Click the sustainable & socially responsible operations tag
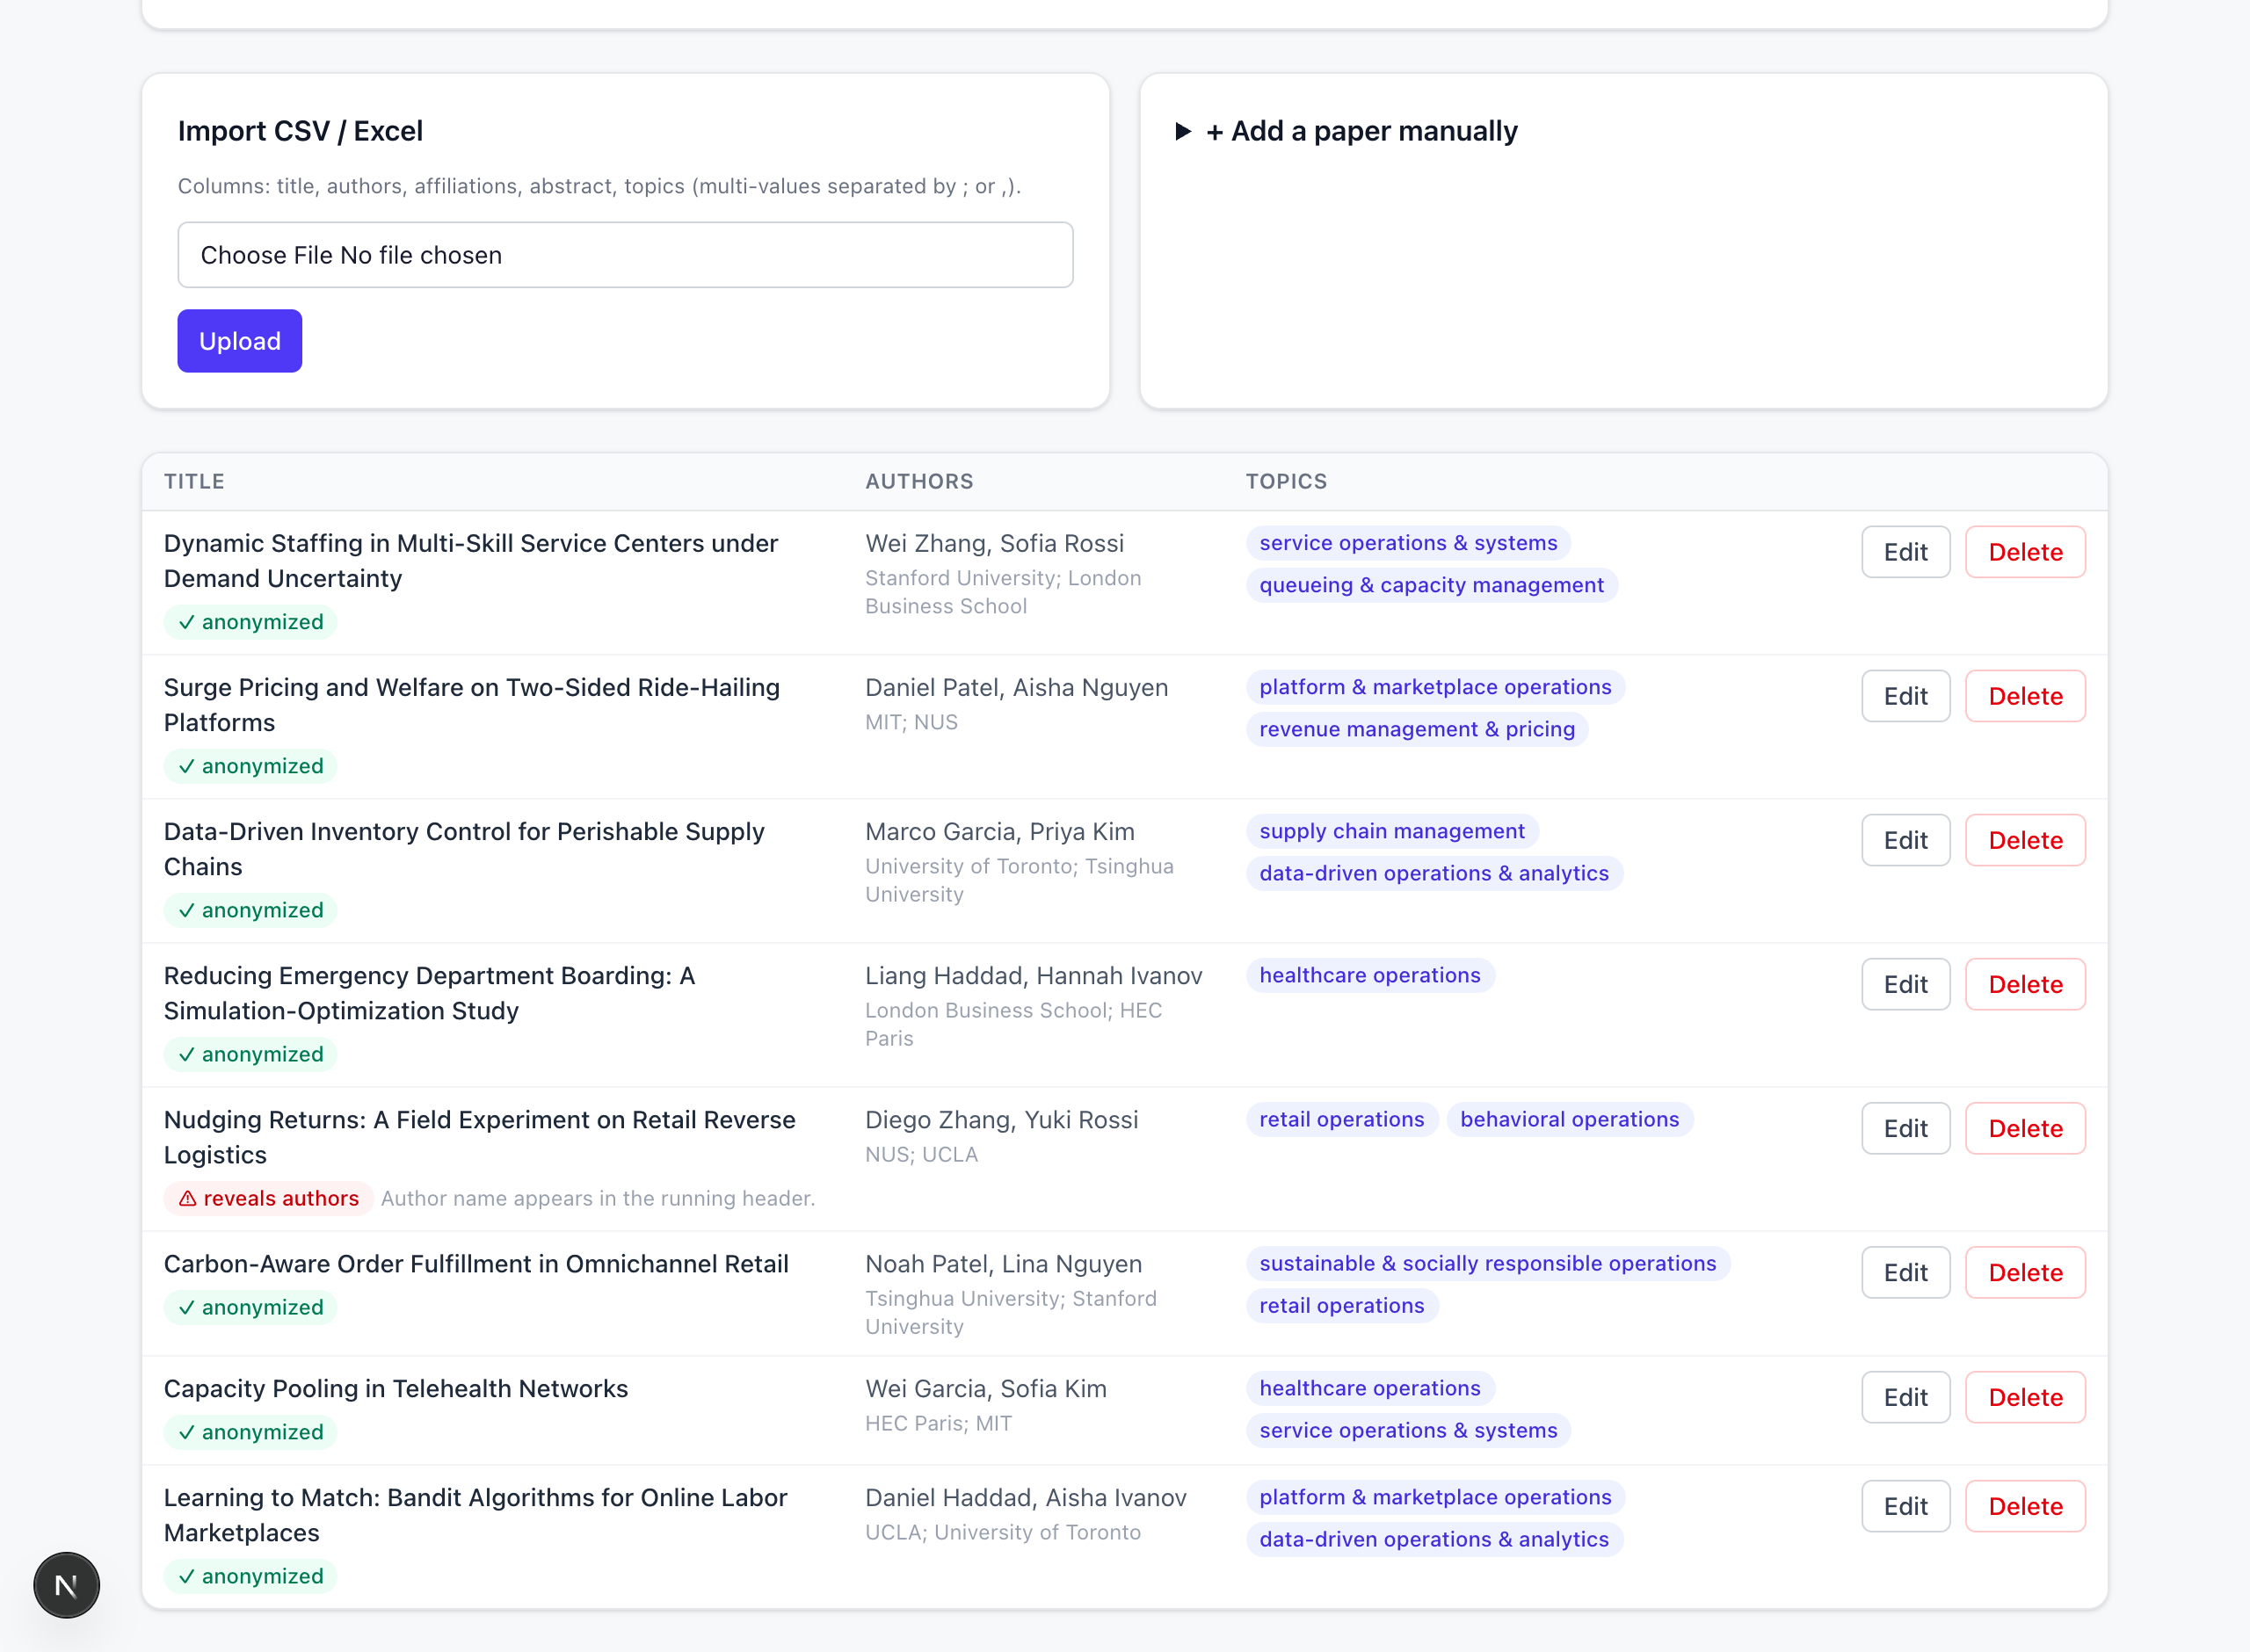This screenshot has height=1652, width=2250. coord(1487,1263)
